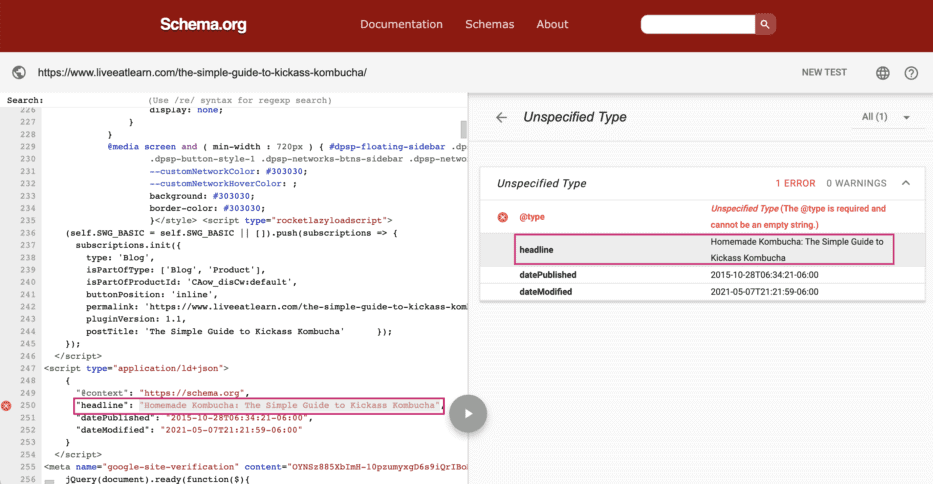Click the "@context" line in the code
Viewport: 933px width, 484px height.
point(162,393)
